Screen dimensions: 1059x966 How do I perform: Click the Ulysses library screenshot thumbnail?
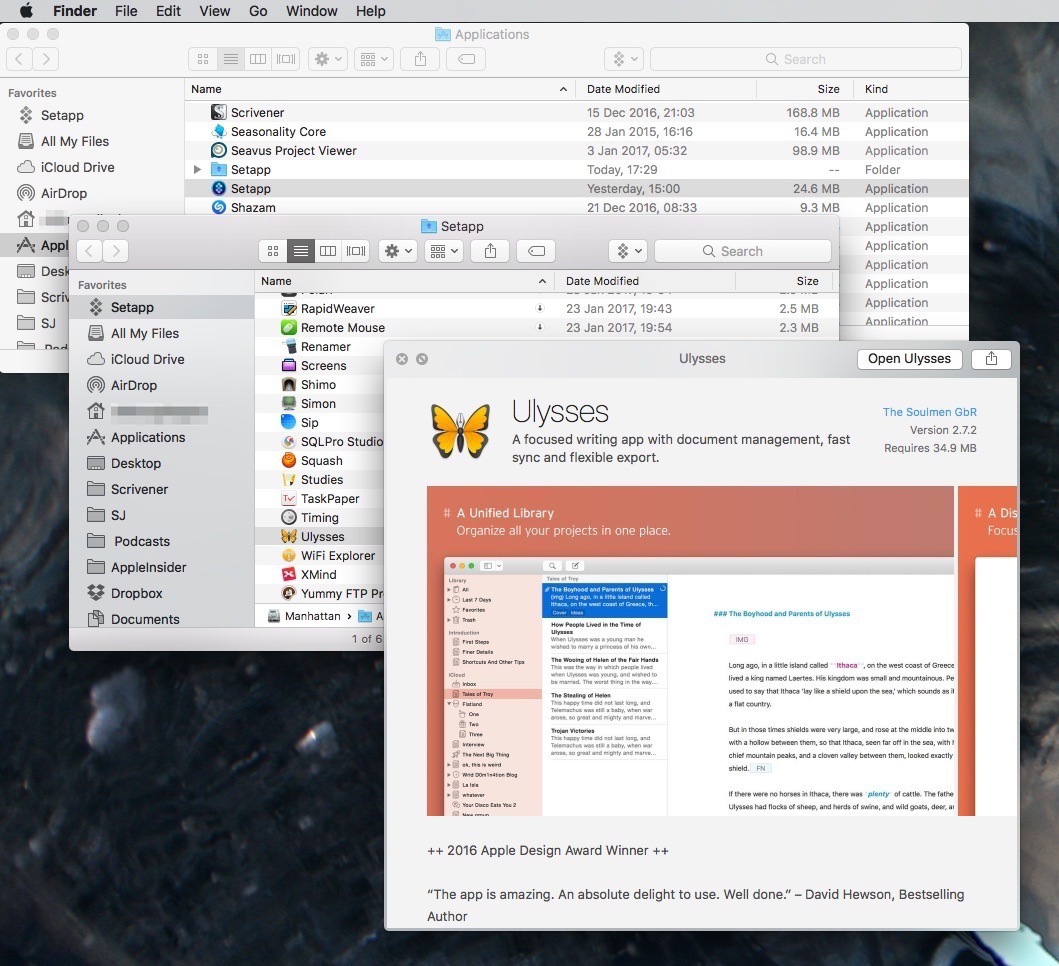690,651
